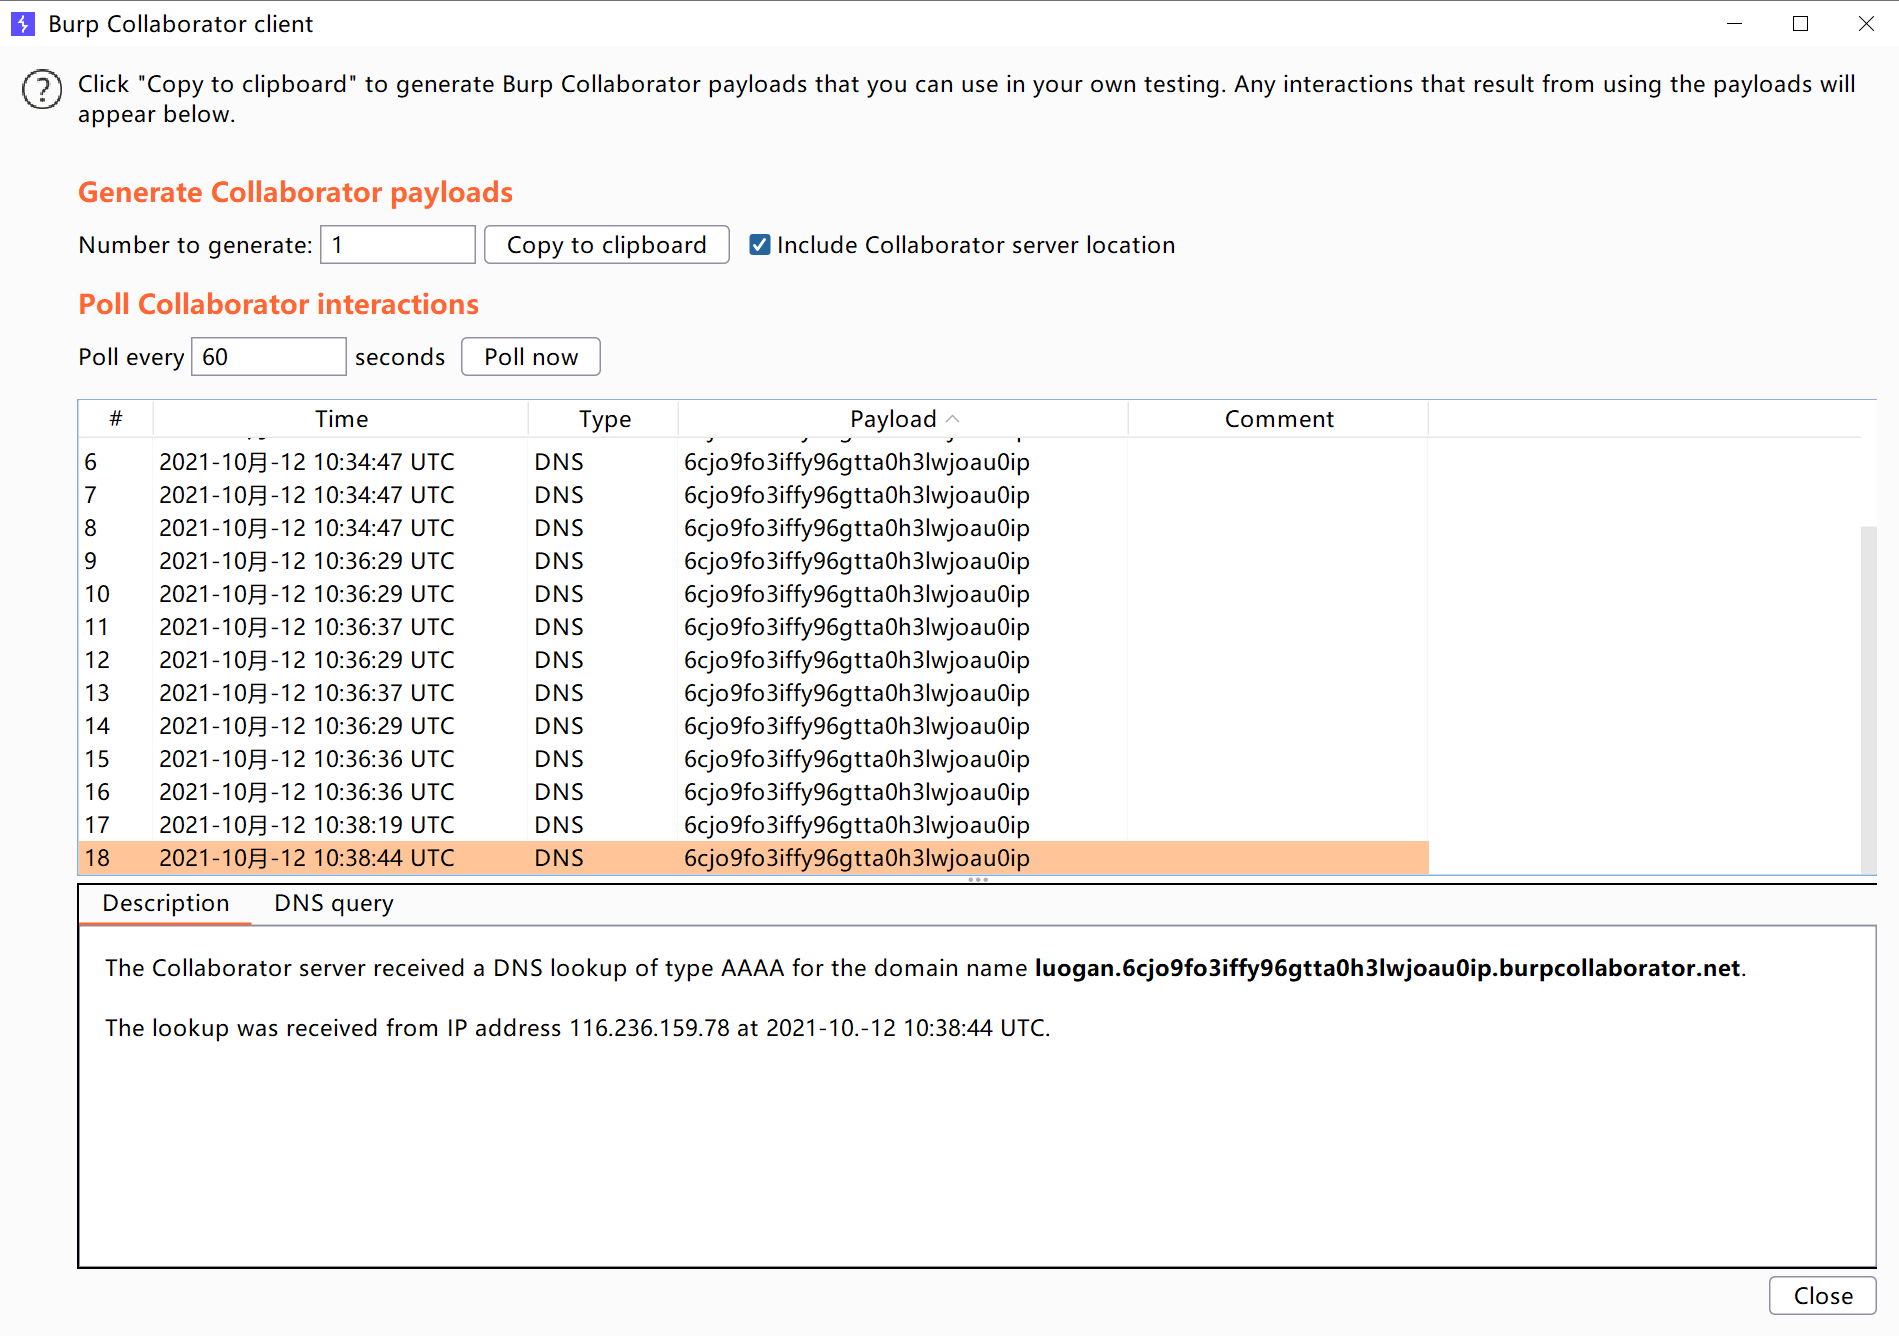Select interaction row number 7

tap(753, 495)
